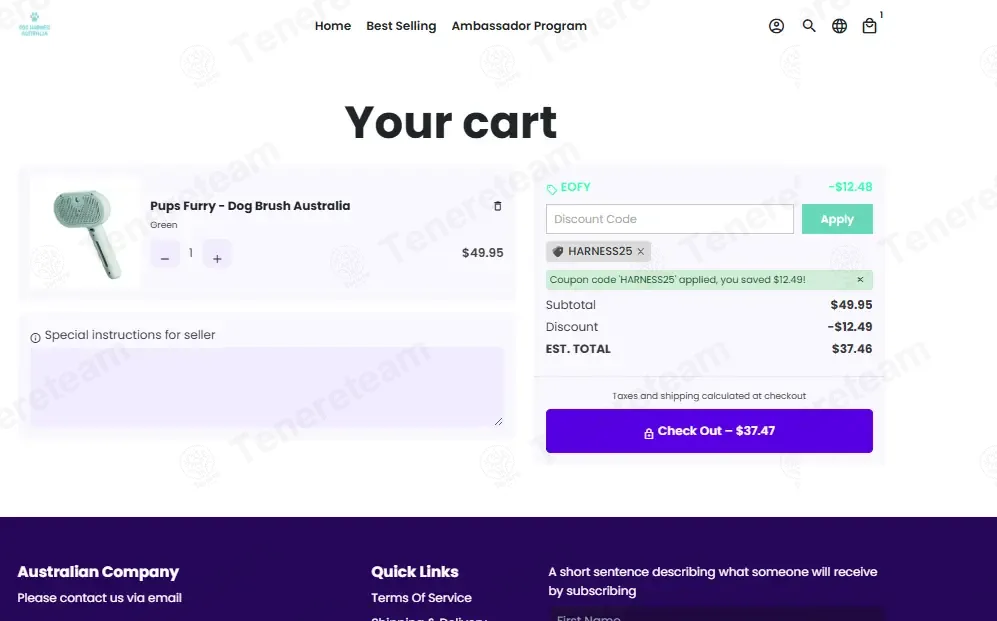The height and width of the screenshot is (621, 997).
Task: Click the Quick Links footer heading
Action: click(415, 571)
